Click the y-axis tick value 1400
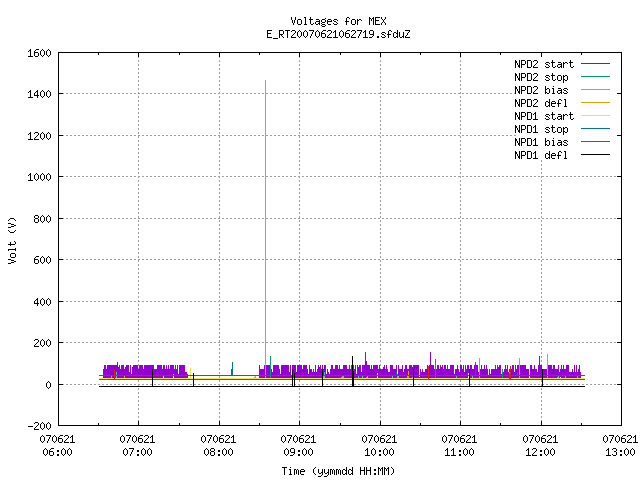Image resolution: width=640 pixels, height=480 pixels. click(x=39, y=94)
